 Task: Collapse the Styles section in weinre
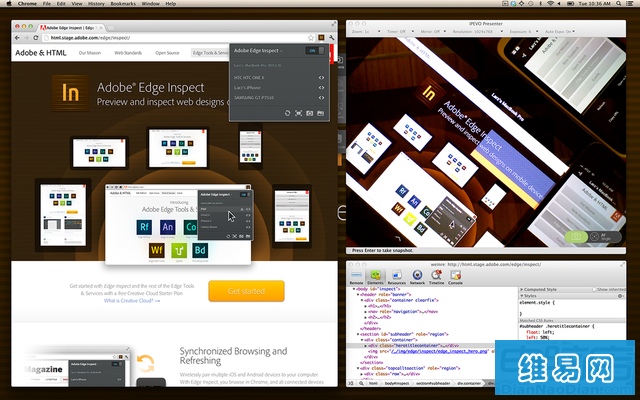[x=522, y=296]
